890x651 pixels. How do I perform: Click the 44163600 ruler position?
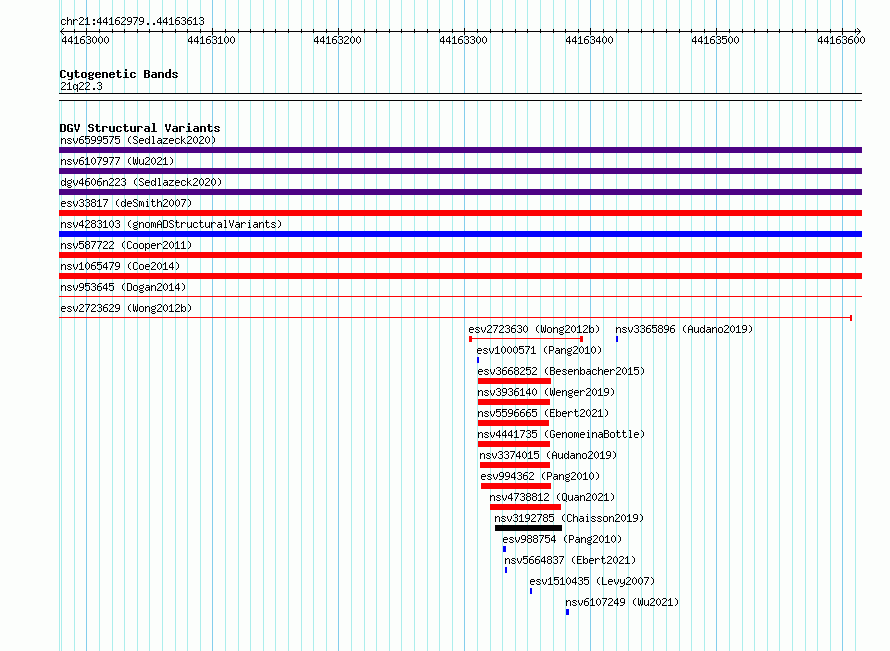click(841, 40)
